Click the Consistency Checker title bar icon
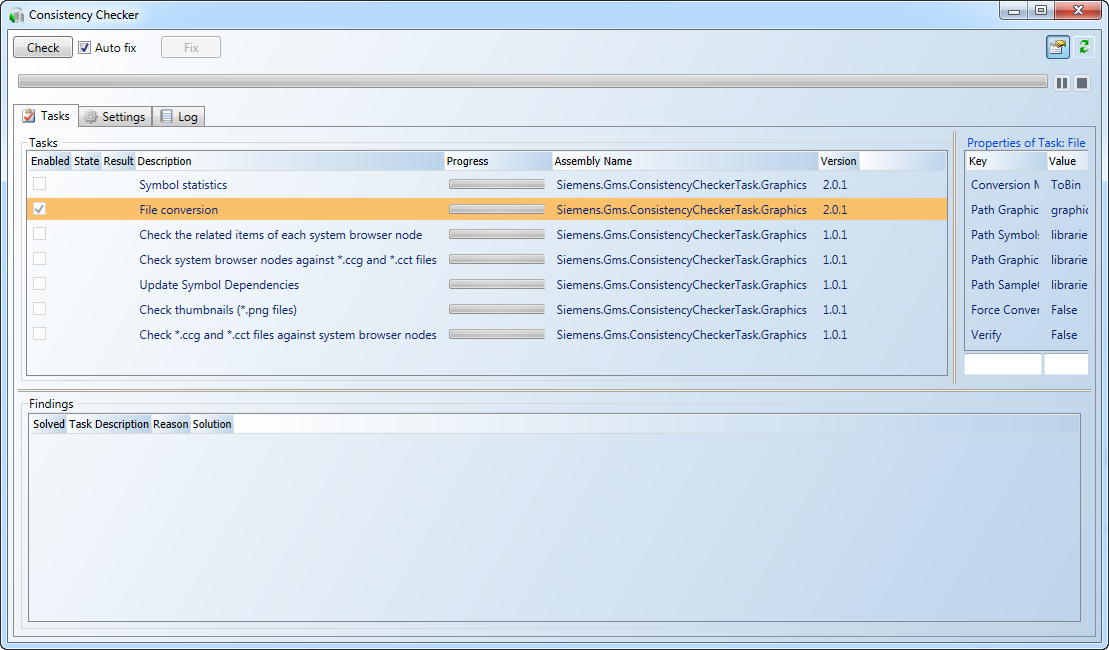 tap(16, 15)
